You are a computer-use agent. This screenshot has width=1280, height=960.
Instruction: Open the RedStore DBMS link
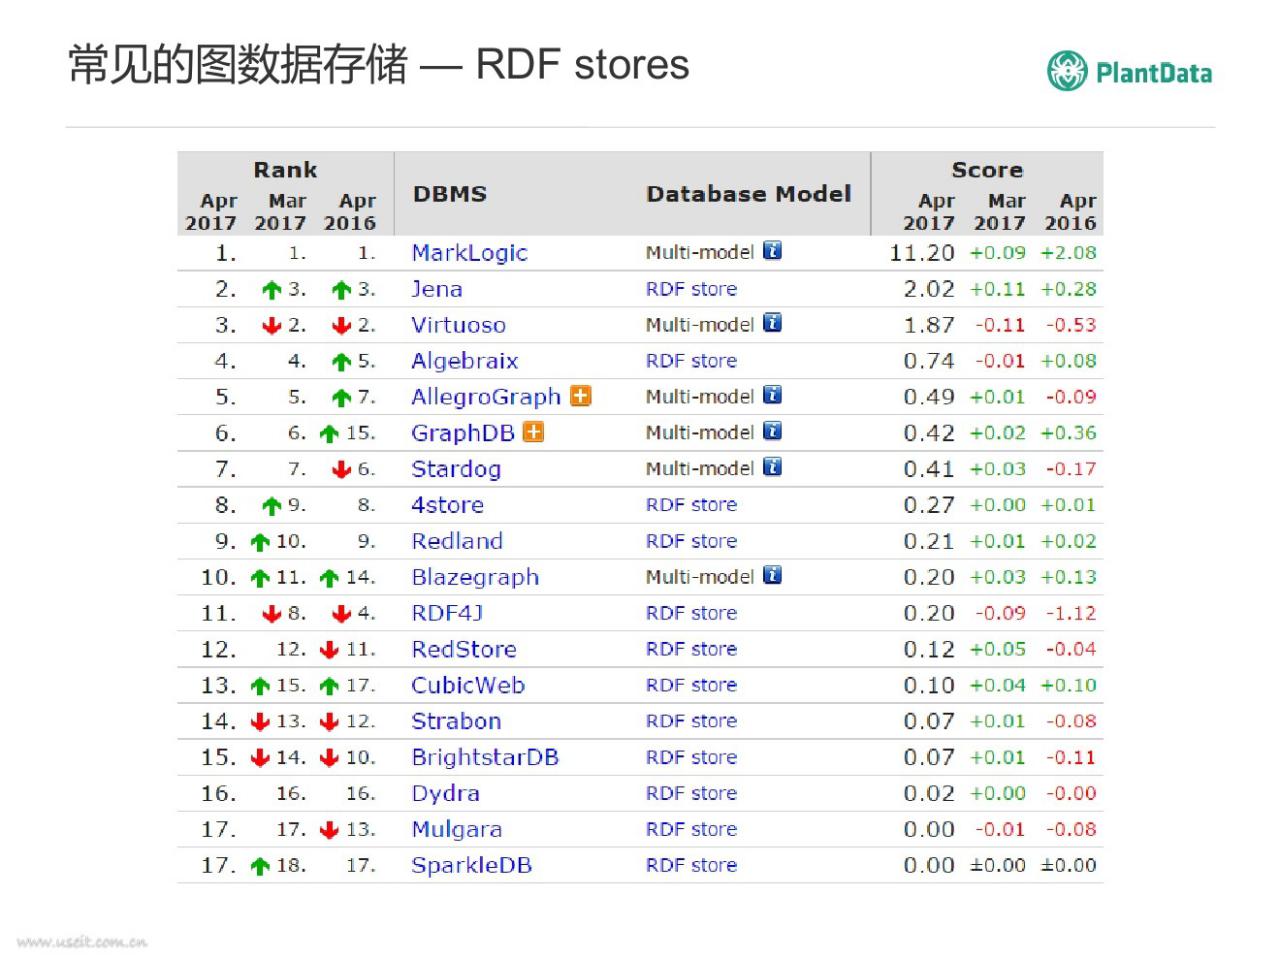(x=464, y=649)
